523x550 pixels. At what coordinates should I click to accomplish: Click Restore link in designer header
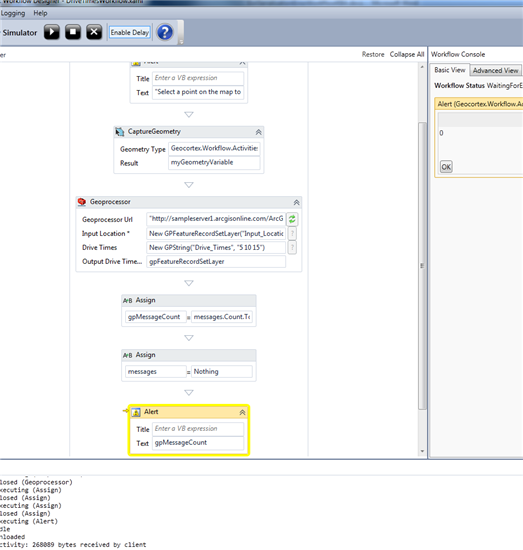coord(373,54)
